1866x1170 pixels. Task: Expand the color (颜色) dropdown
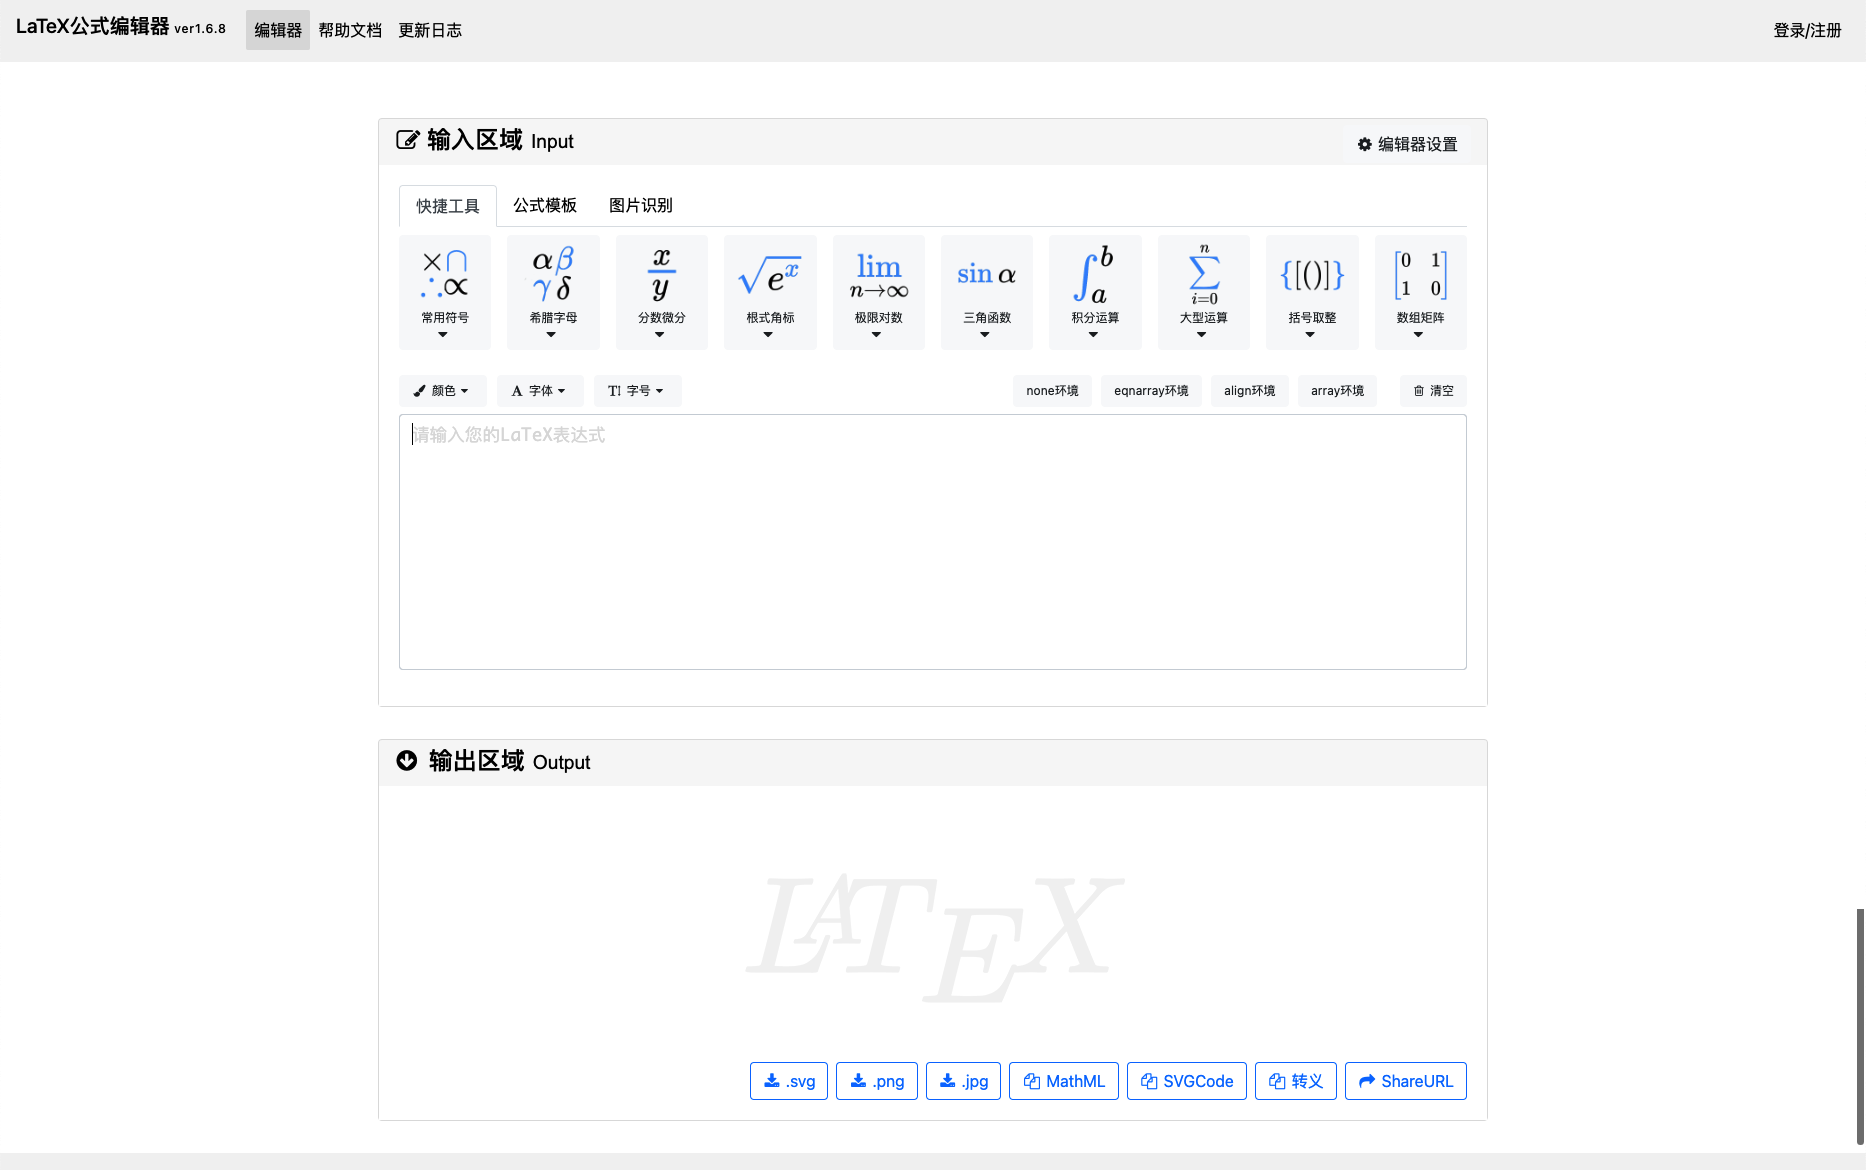[442, 391]
